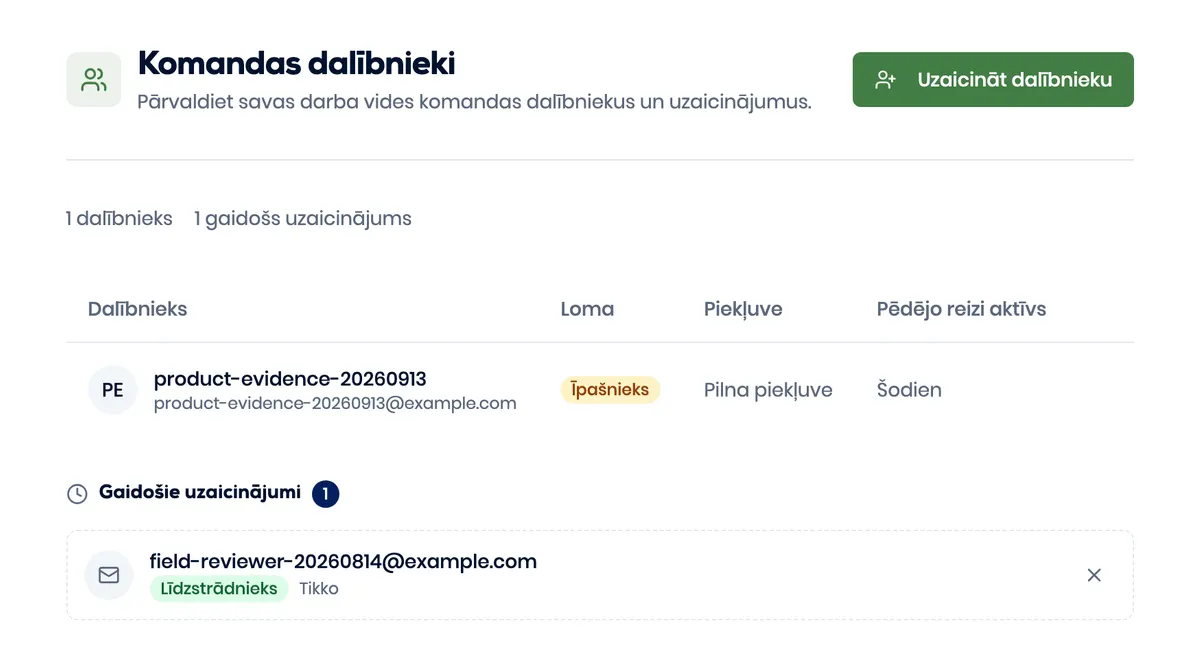1200x667 pixels.
Task: Click the "Īpašnieks" role badge
Action: point(610,390)
